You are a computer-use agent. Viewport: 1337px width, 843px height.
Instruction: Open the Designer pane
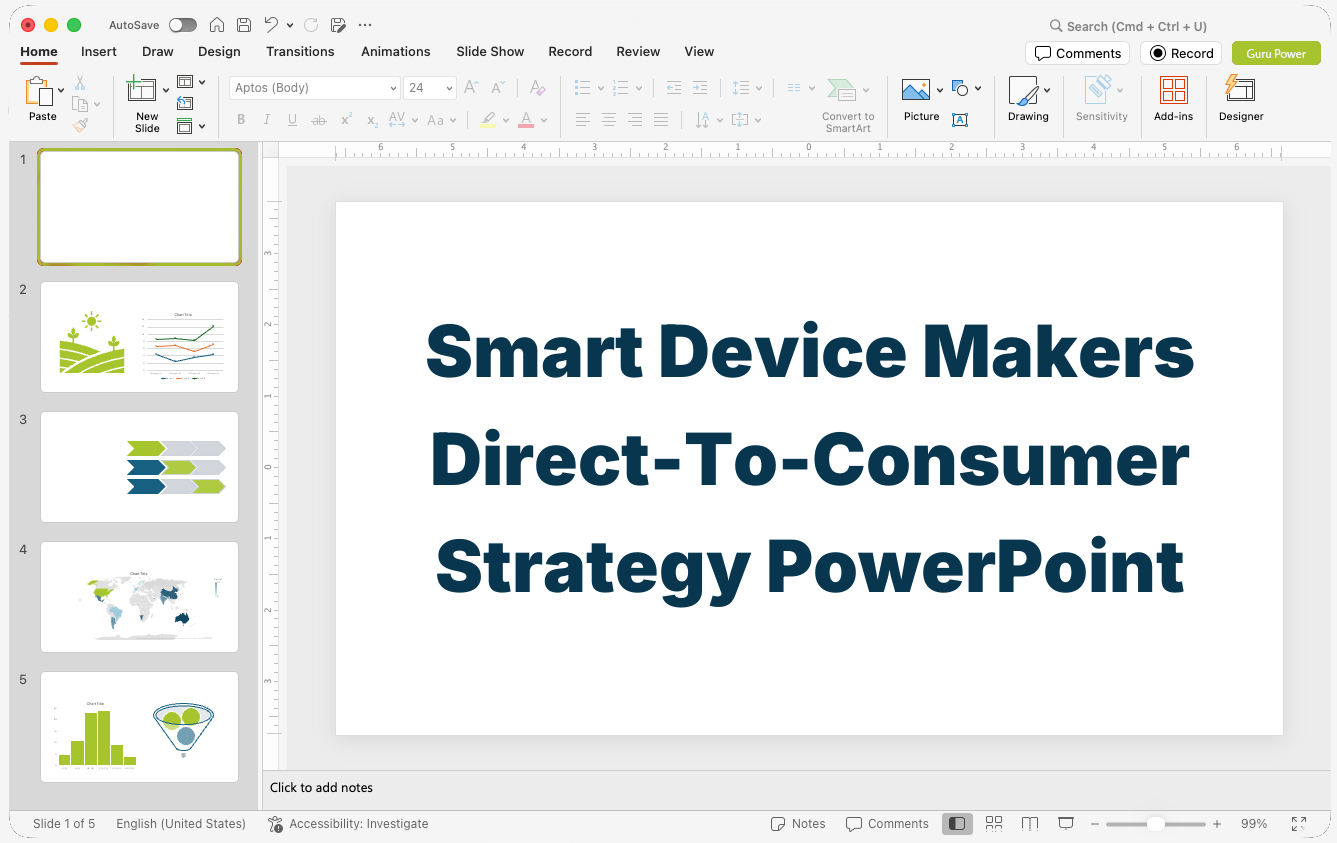[1241, 98]
